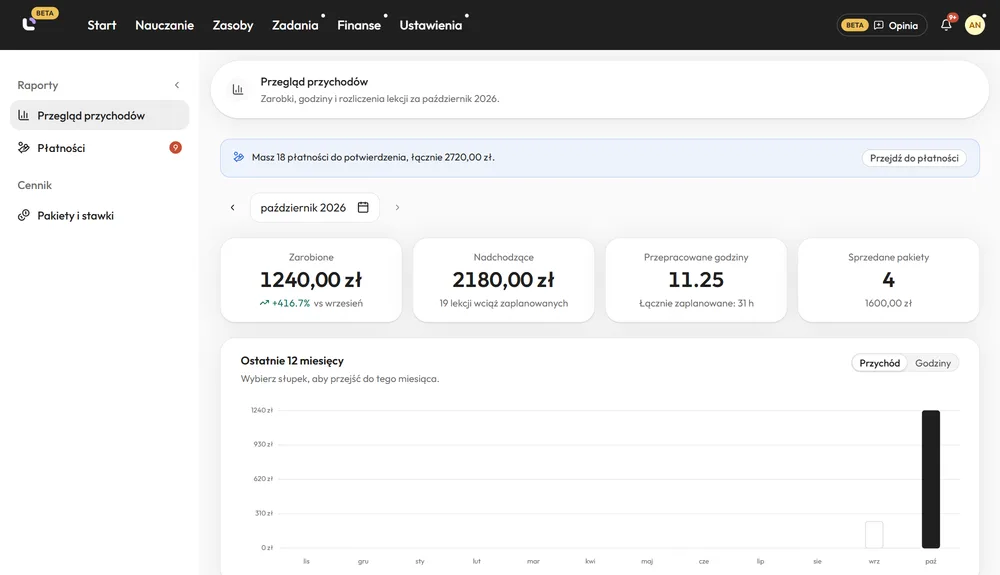
Task: Open the notifications bell
Action: click(946, 25)
